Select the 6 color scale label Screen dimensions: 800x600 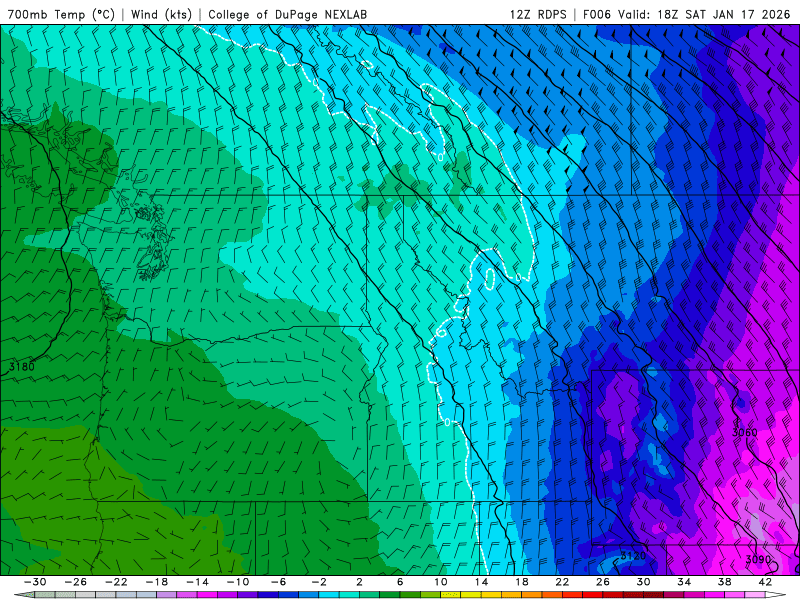click(x=400, y=582)
